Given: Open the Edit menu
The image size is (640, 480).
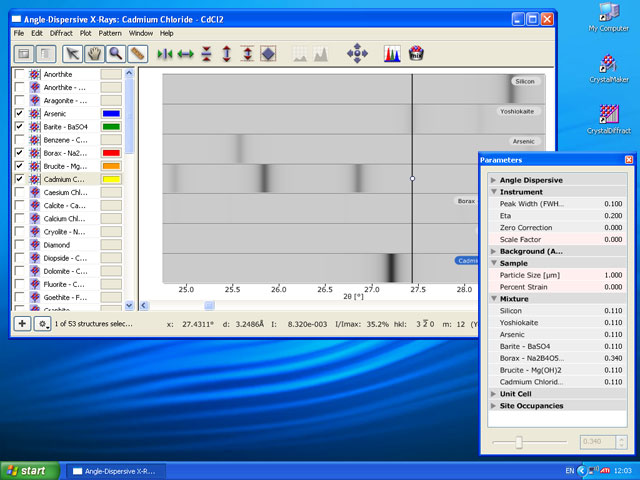Looking at the screenshot, I should pos(37,33).
